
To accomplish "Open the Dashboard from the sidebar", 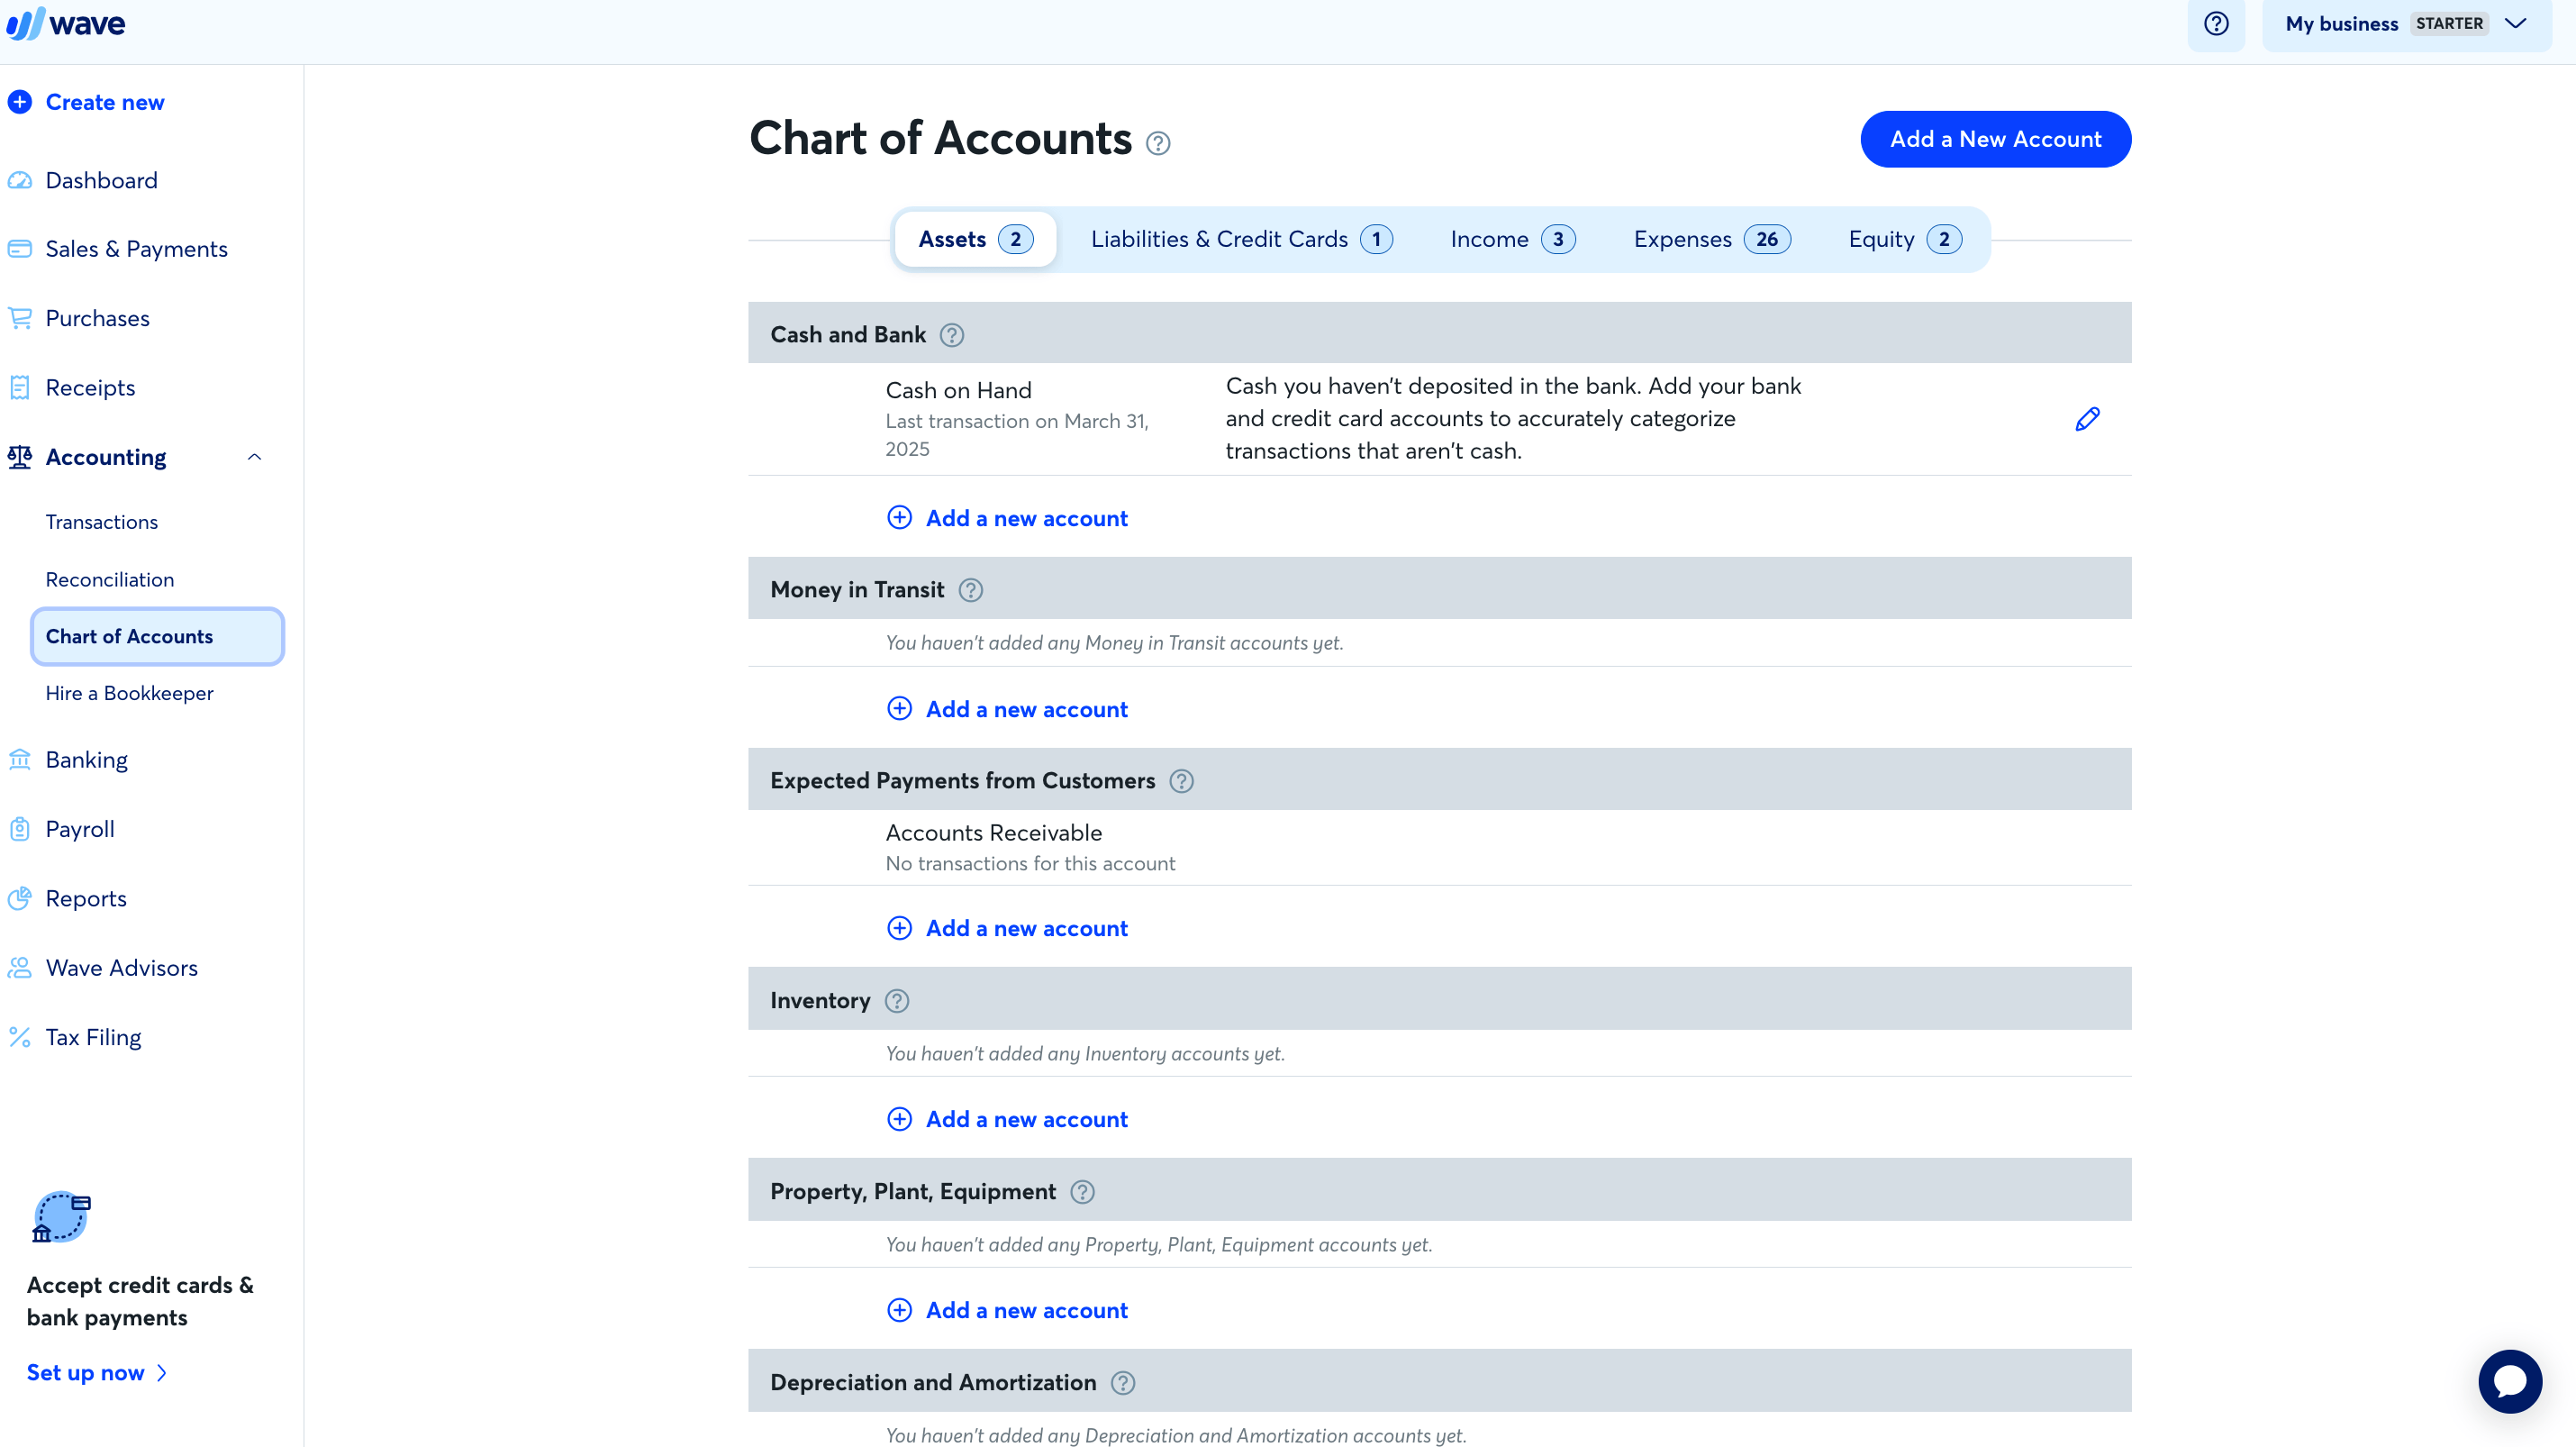I will 101,180.
